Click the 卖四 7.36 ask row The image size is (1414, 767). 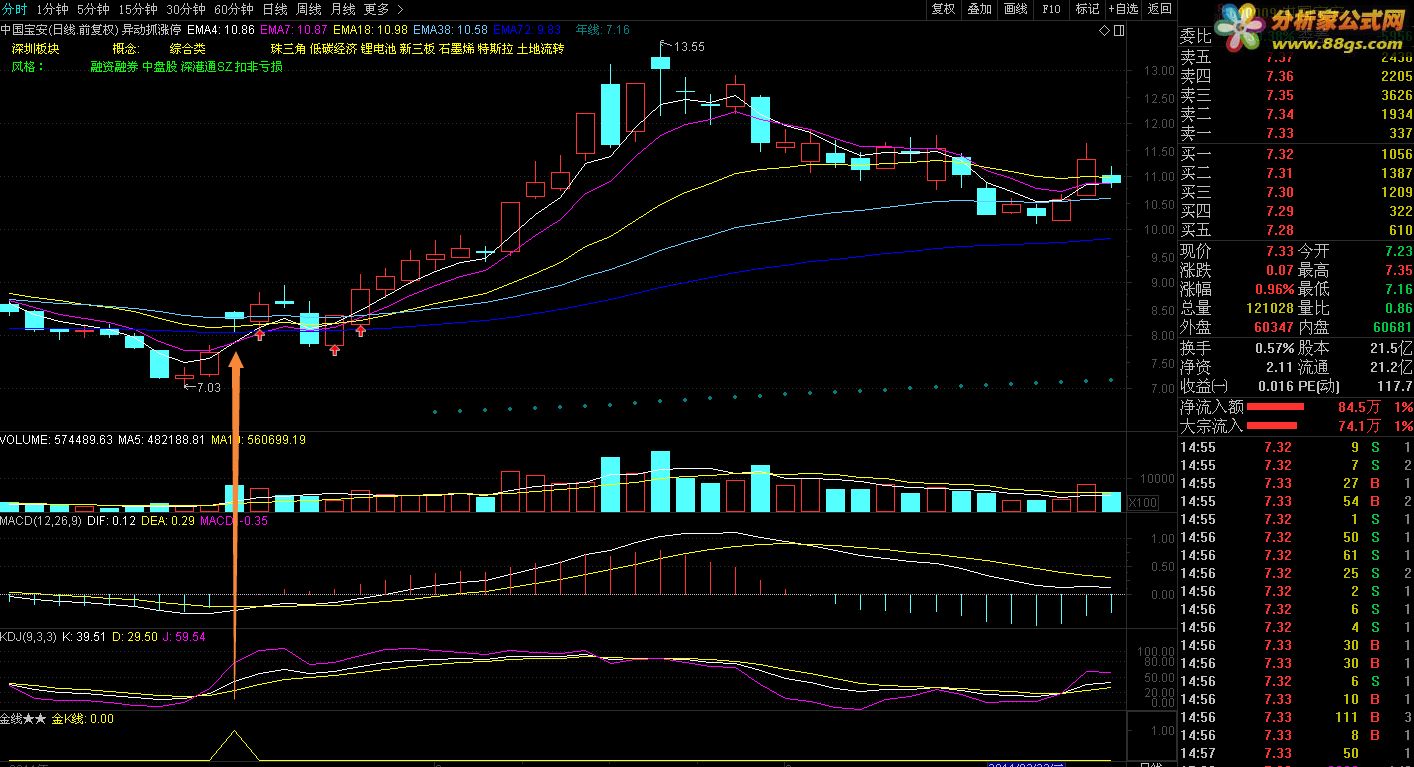pos(1296,76)
